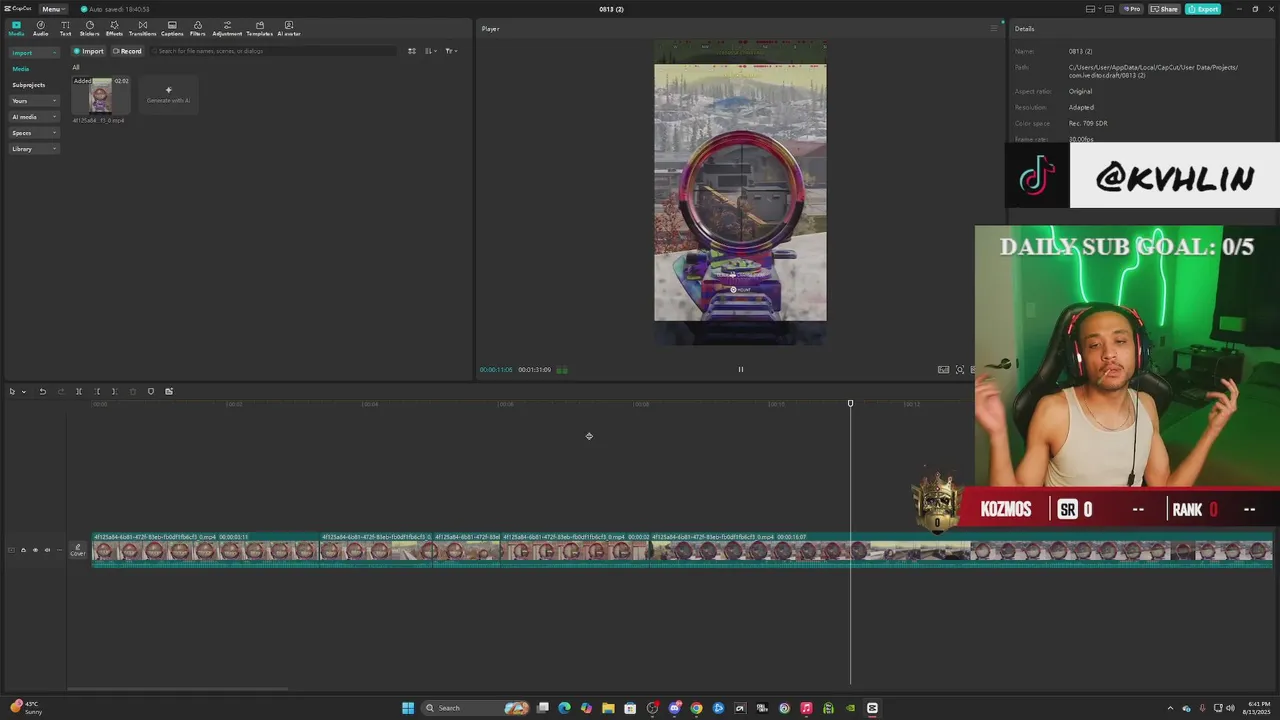
Task: Open the Transitions panel
Action: (x=142, y=28)
